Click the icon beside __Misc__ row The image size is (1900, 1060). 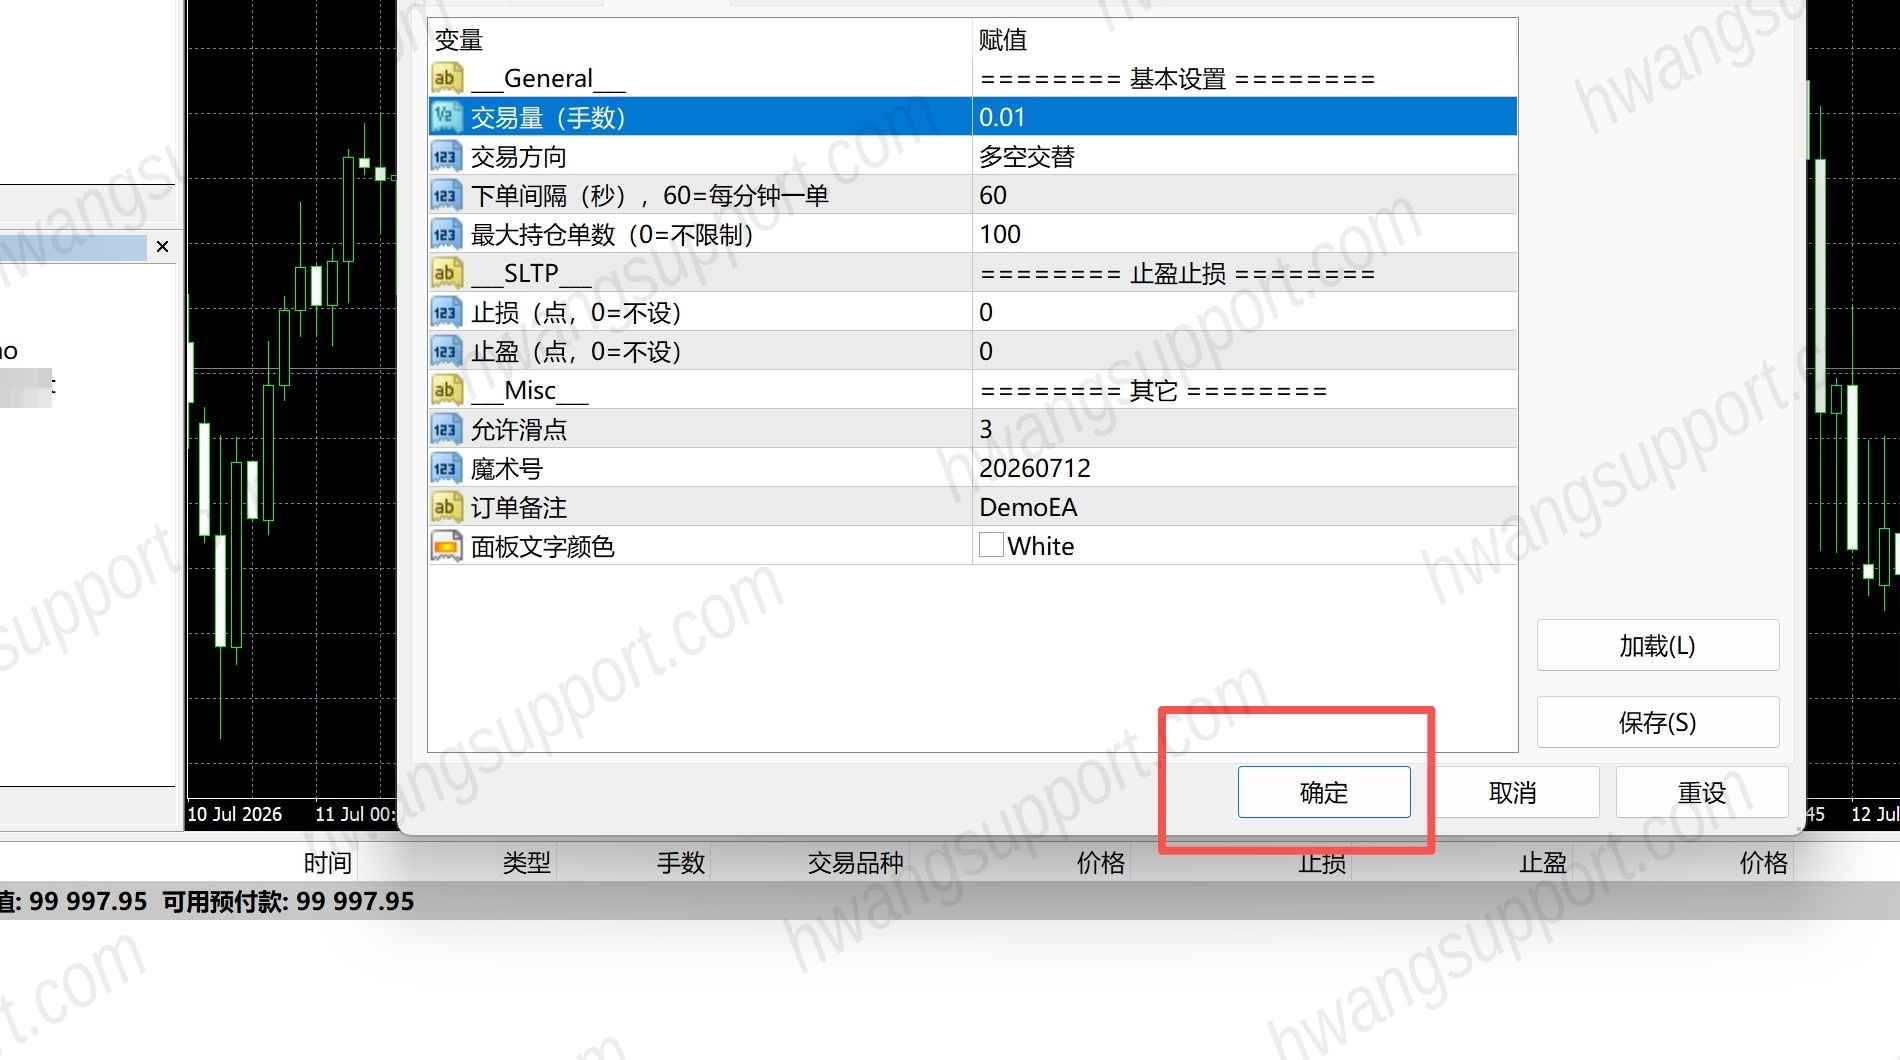(446, 390)
